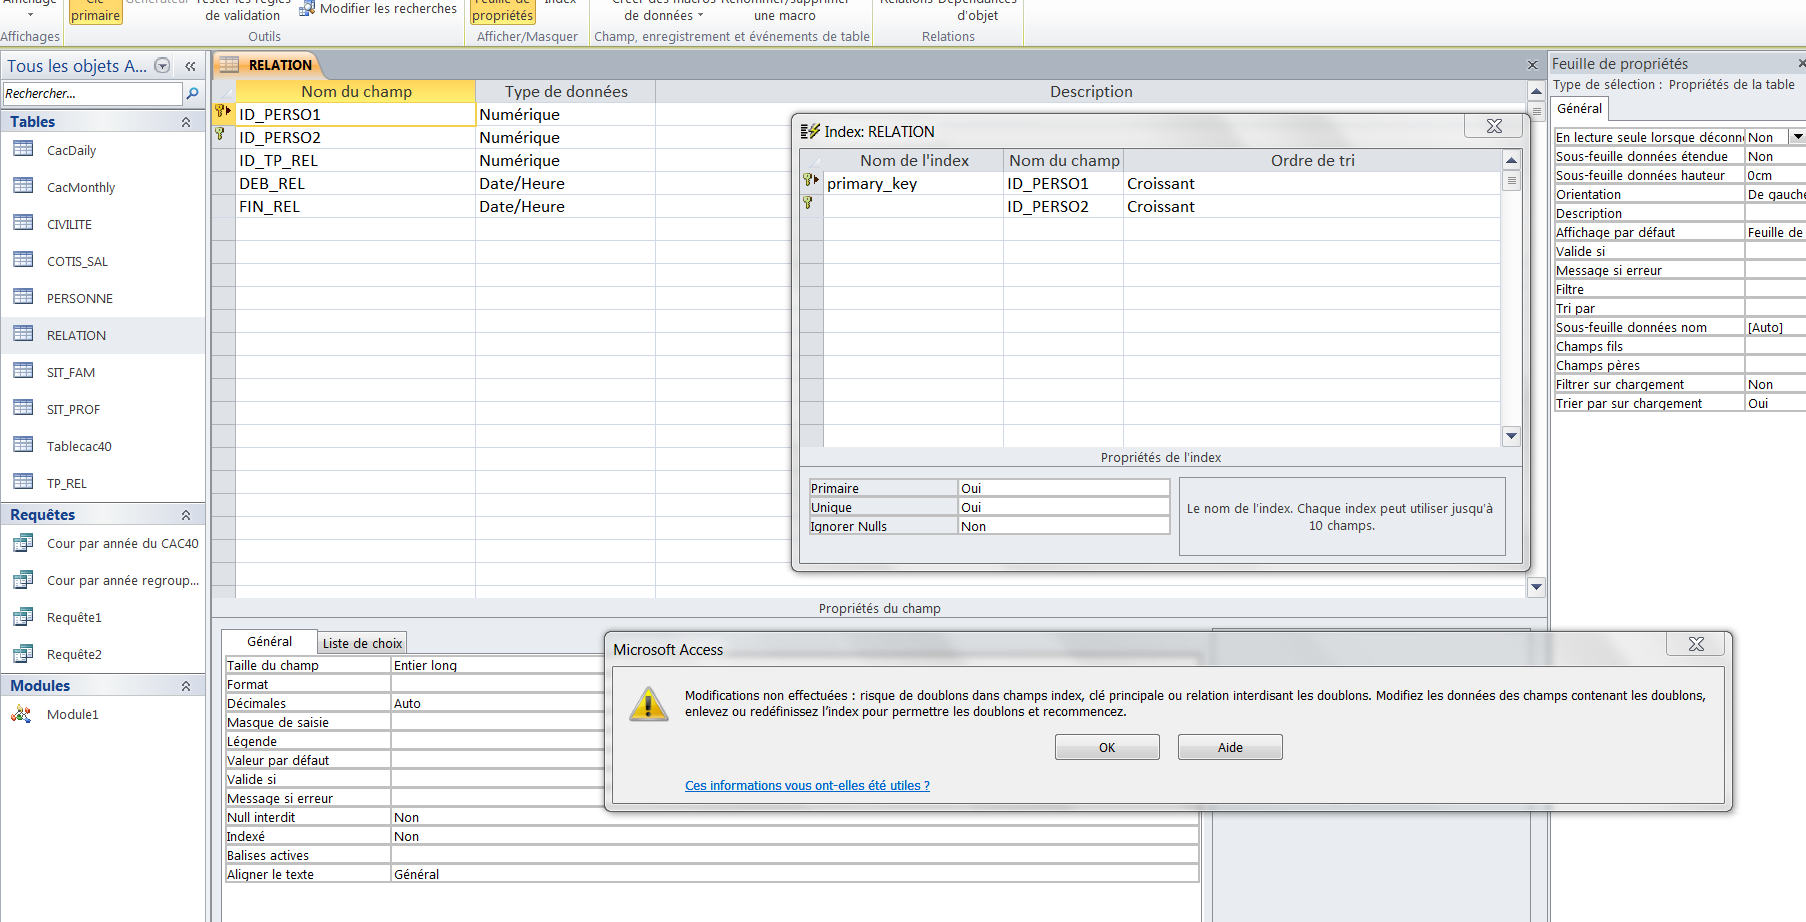Collapse the Requêtes group
This screenshot has height=922, width=1806.
click(185, 515)
